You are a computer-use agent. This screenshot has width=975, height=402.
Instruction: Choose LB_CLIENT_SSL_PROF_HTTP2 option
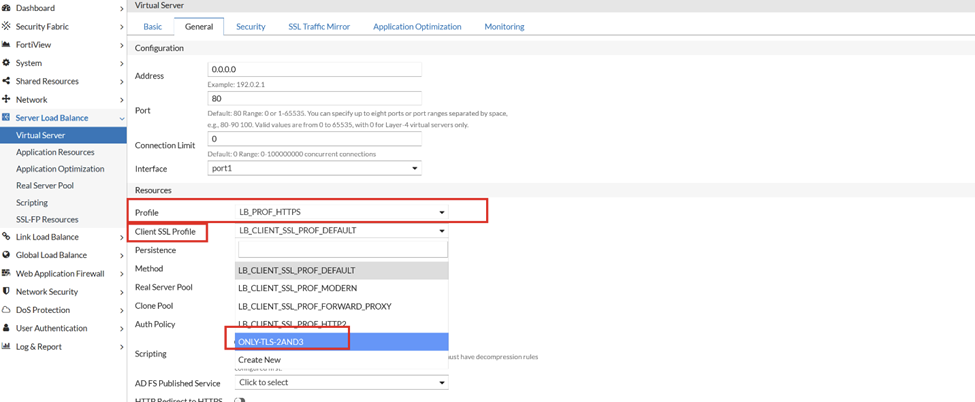341,324
